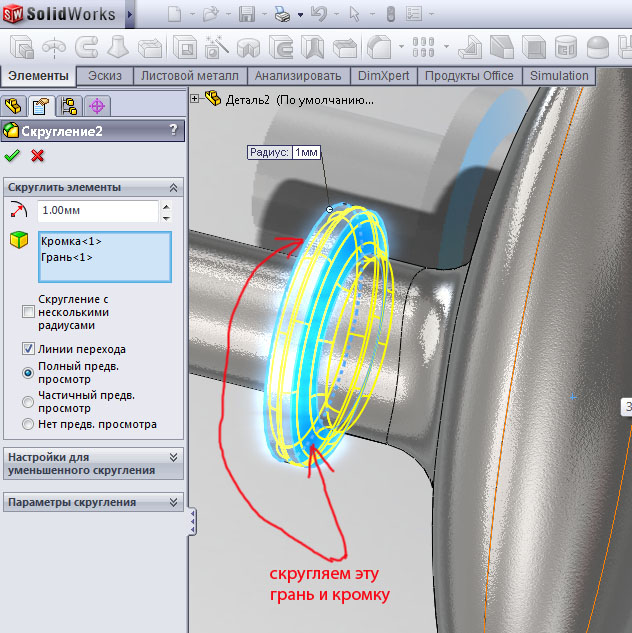
Task: Enable 'Скругление с несколькими радиусами' checkbox
Action: (28, 312)
